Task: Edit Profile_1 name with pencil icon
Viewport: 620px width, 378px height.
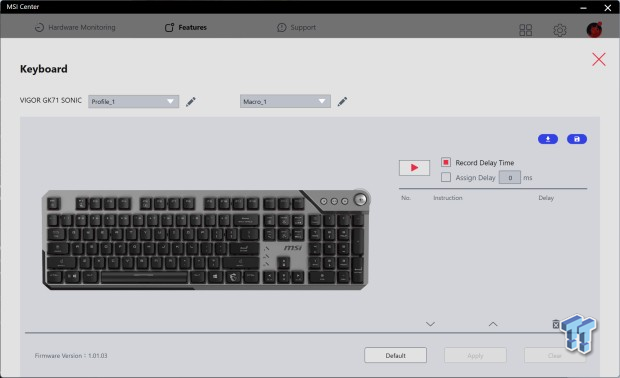Action: click(191, 102)
